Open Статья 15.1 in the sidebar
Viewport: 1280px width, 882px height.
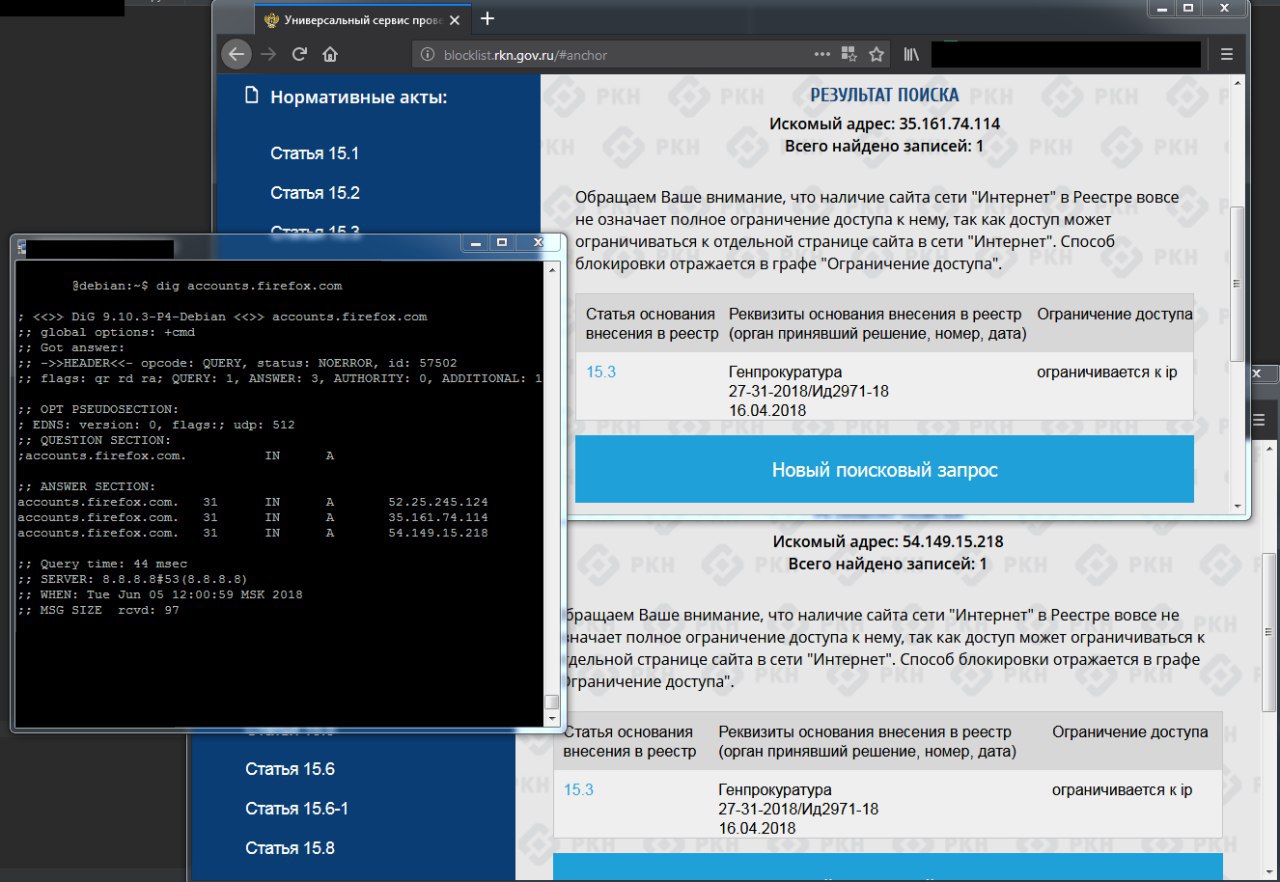coord(314,154)
